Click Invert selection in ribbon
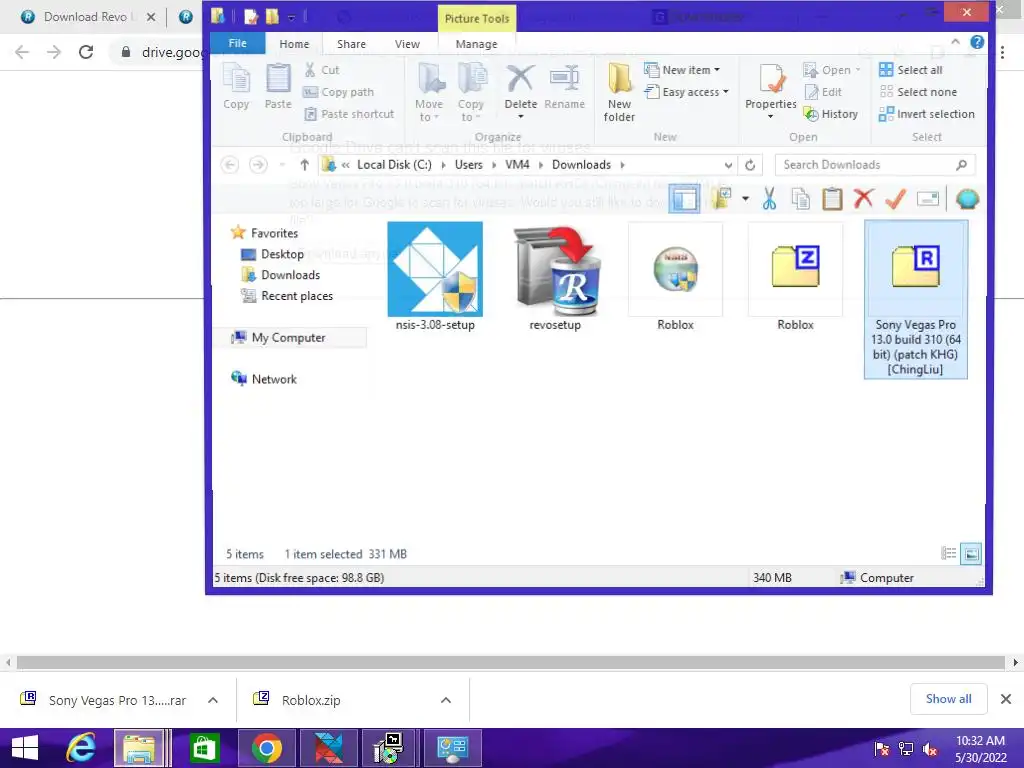1024x768 pixels. tap(927, 114)
